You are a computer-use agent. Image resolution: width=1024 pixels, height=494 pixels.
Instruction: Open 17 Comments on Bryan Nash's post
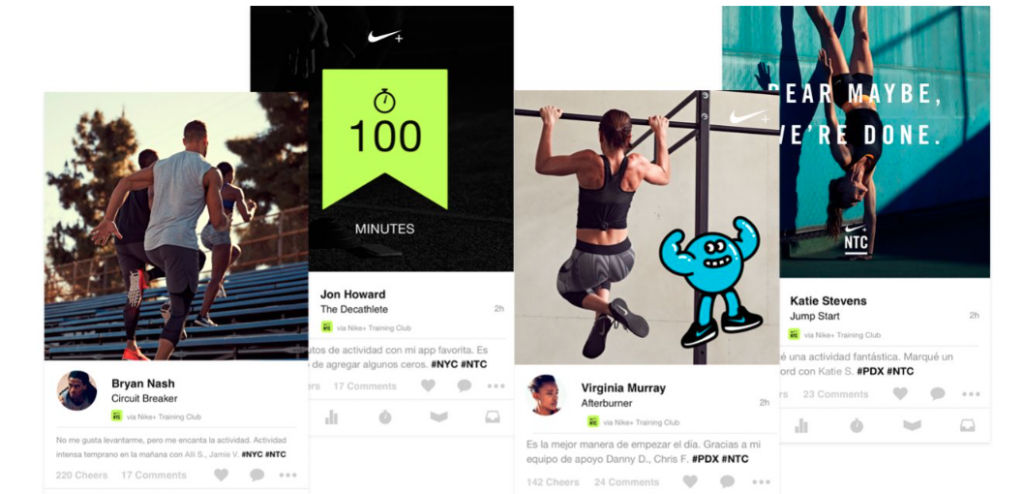pyautogui.click(x=153, y=475)
